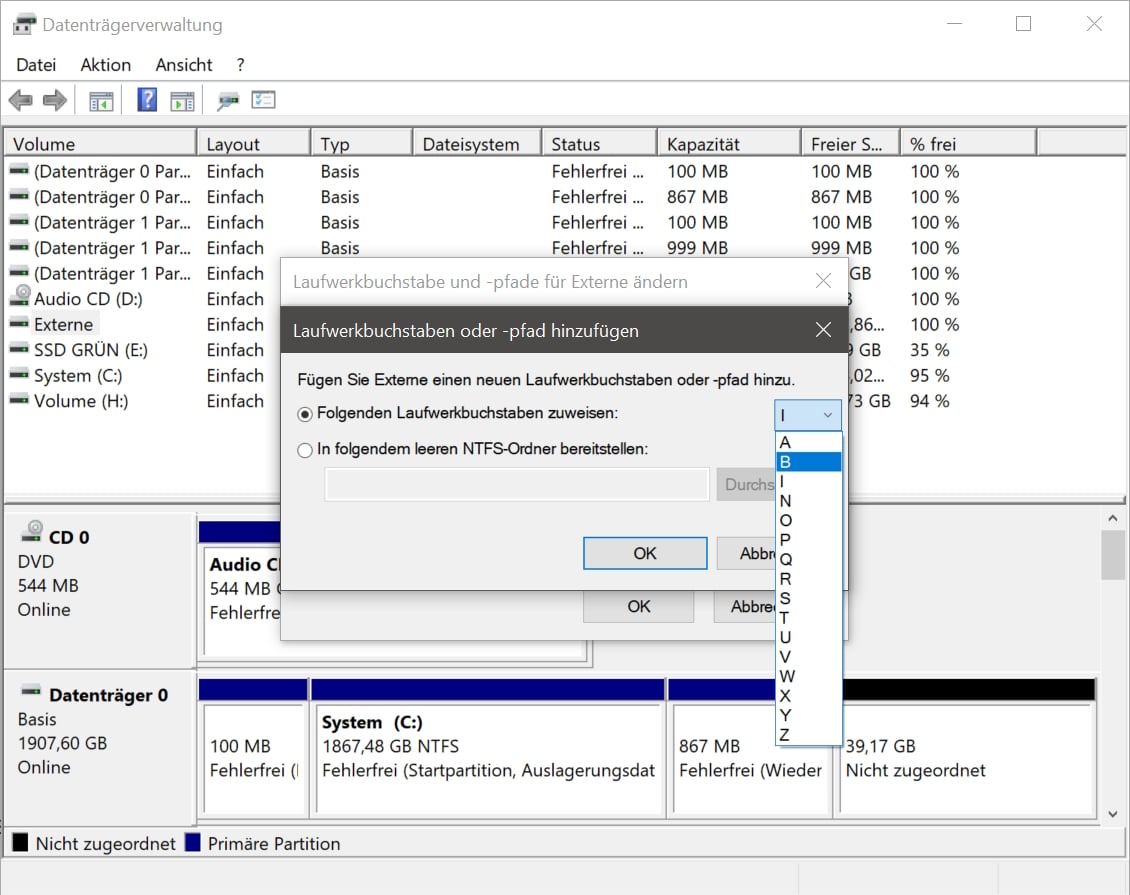This screenshot has width=1130, height=895.
Task: Sort by the Volume column header
Action: (100, 143)
